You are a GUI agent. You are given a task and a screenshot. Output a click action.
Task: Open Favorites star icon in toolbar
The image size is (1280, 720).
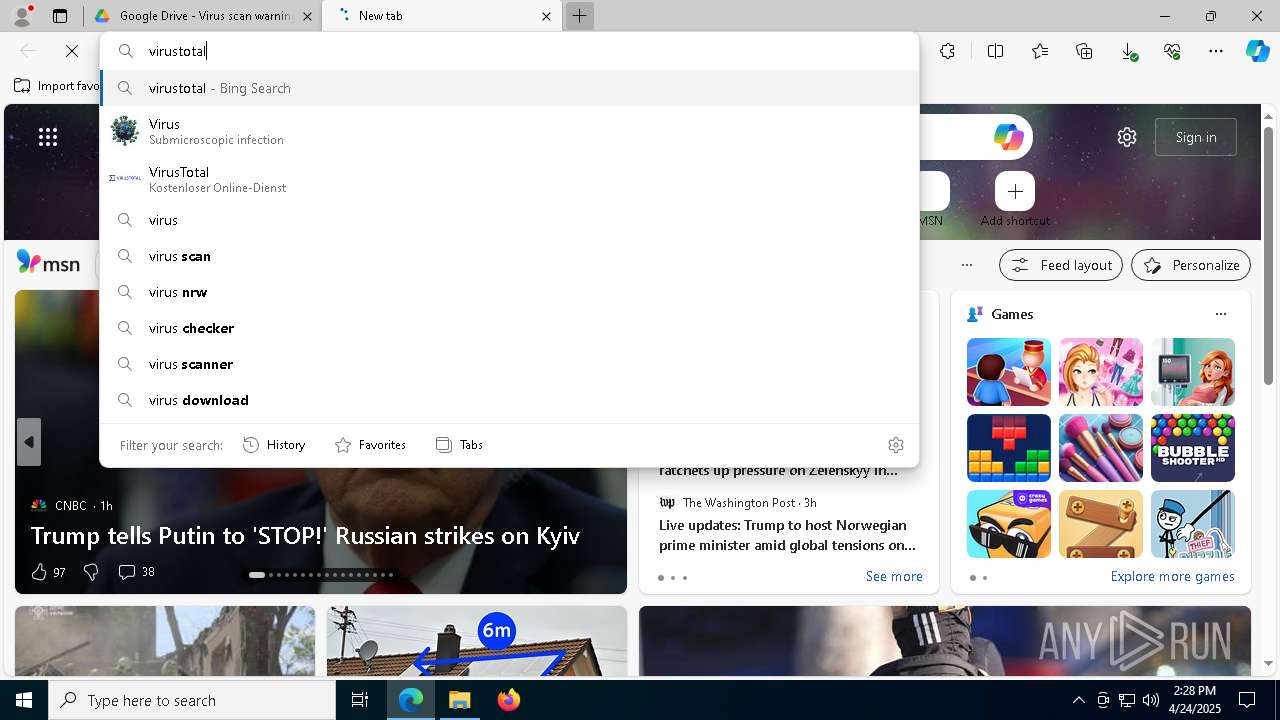1040,51
